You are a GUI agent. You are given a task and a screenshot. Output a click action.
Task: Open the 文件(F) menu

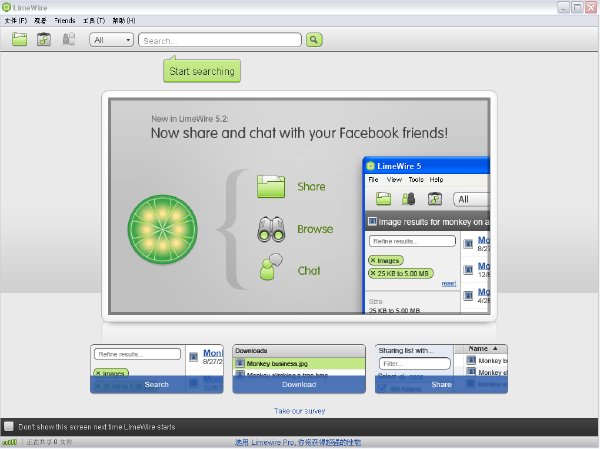pyautogui.click(x=16, y=20)
